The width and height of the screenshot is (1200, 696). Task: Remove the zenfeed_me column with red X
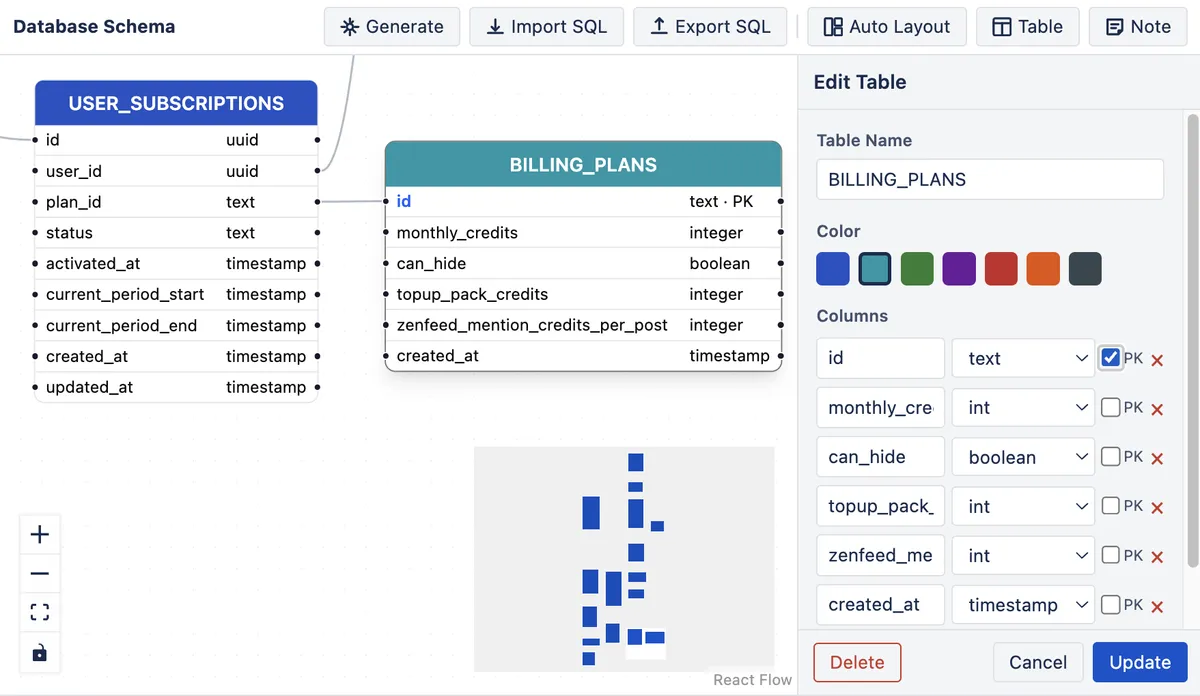(x=1157, y=557)
